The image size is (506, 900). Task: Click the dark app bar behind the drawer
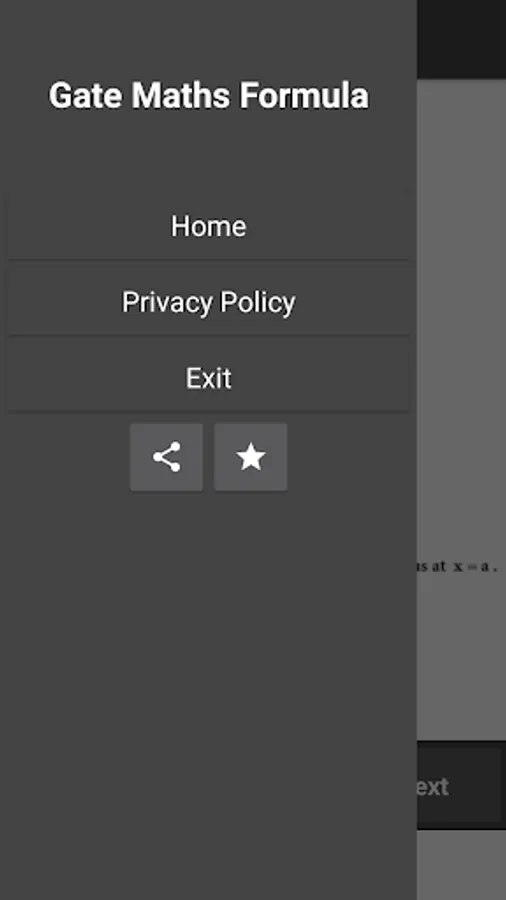tap(461, 39)
